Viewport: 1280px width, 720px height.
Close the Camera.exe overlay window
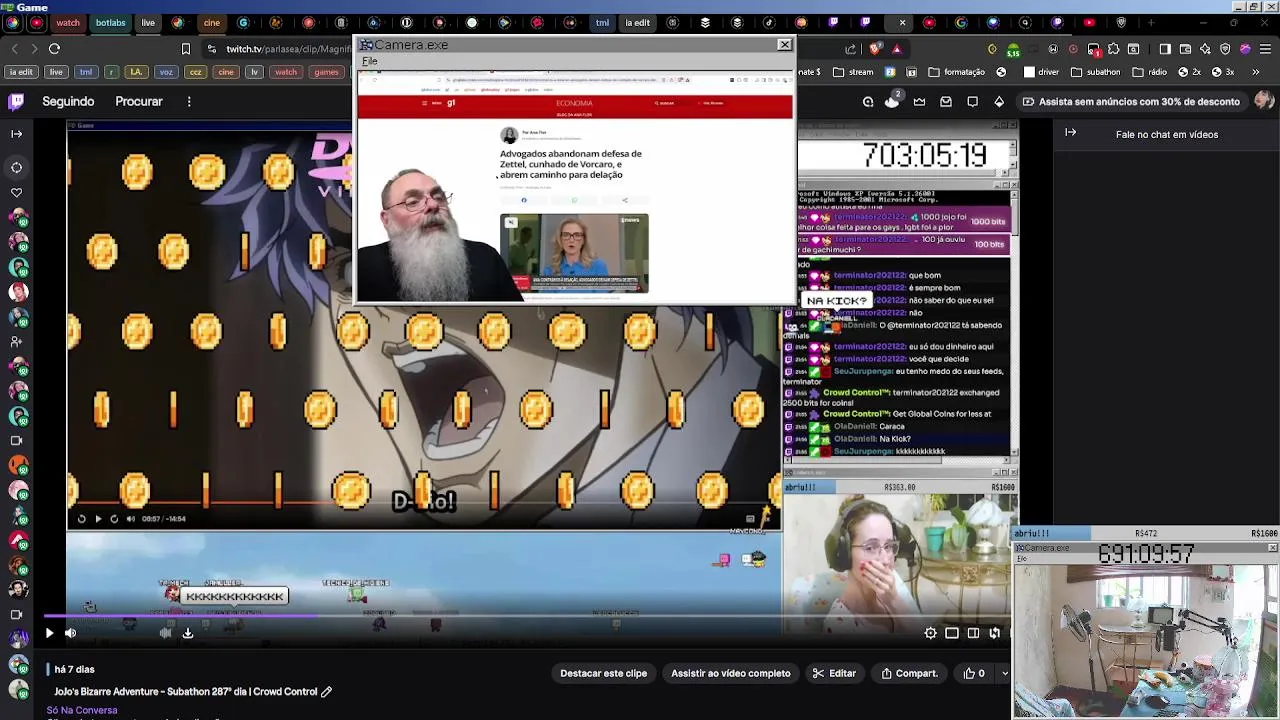784,45
